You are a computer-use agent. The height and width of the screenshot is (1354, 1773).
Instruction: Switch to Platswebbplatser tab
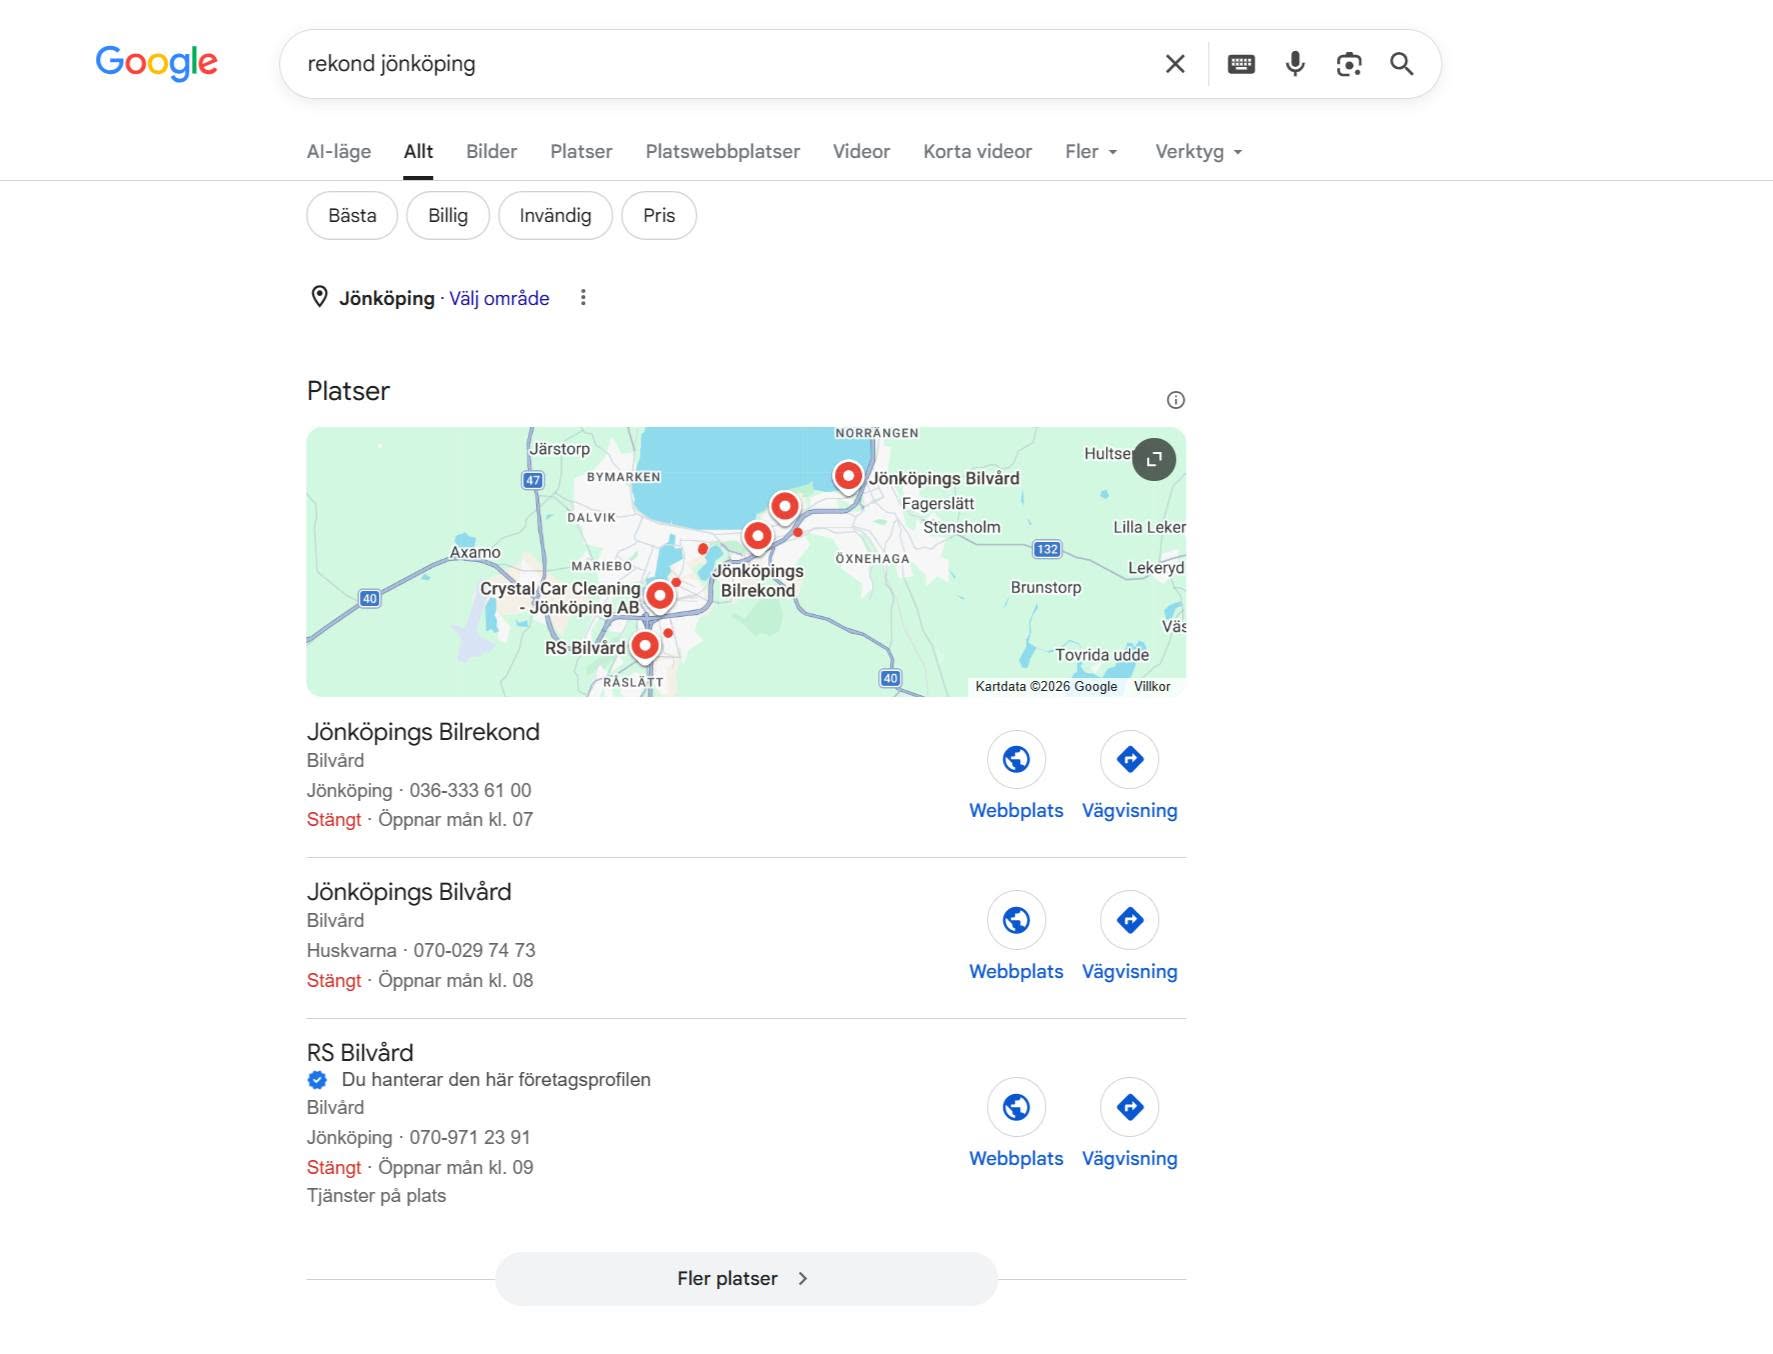click(x=723, y=151)
